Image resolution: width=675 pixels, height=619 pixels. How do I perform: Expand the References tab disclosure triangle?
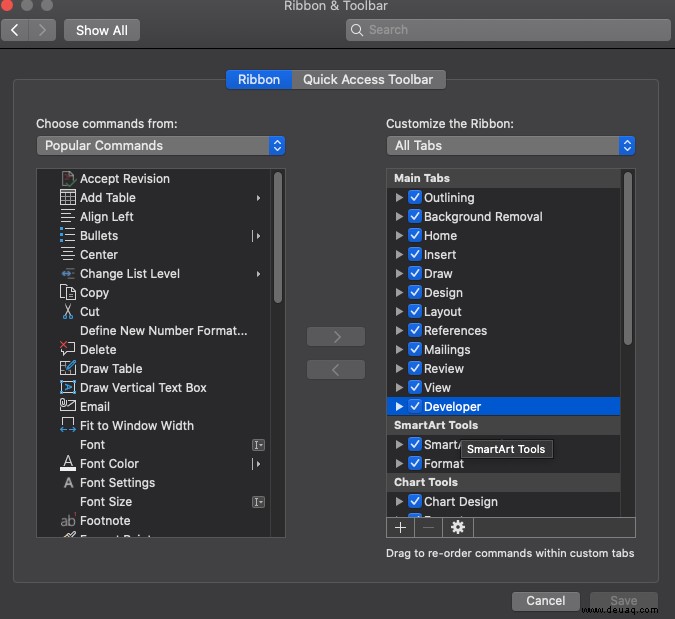click(399, 330)
